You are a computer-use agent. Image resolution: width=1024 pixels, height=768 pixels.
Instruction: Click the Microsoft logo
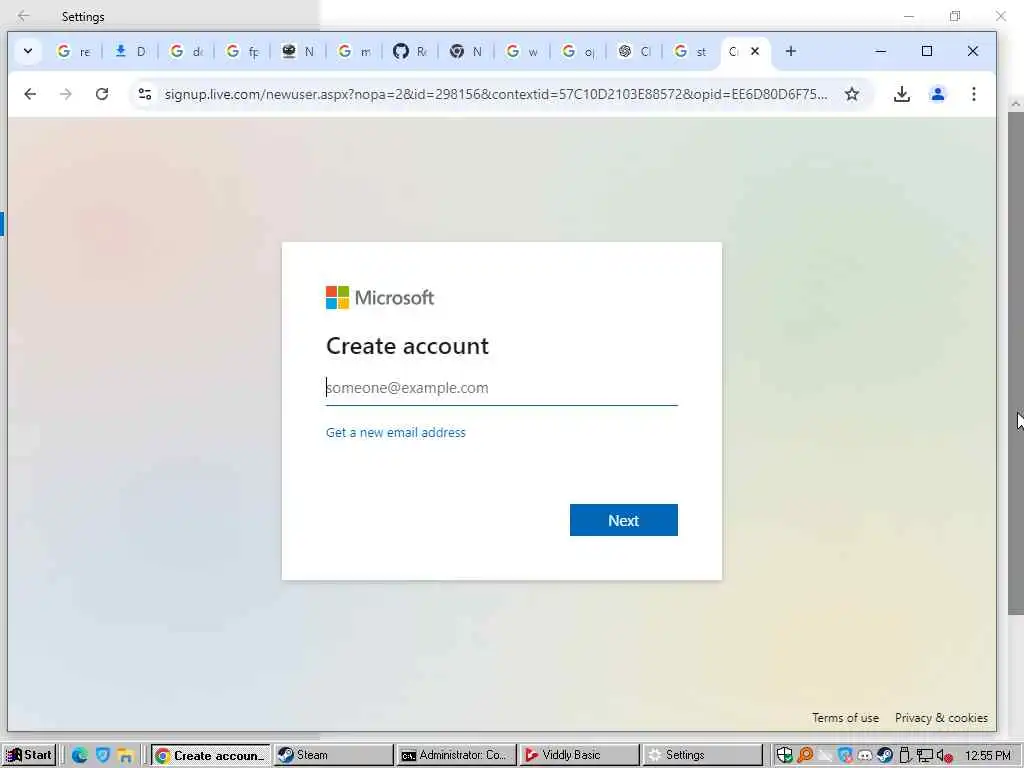point(380,298)
